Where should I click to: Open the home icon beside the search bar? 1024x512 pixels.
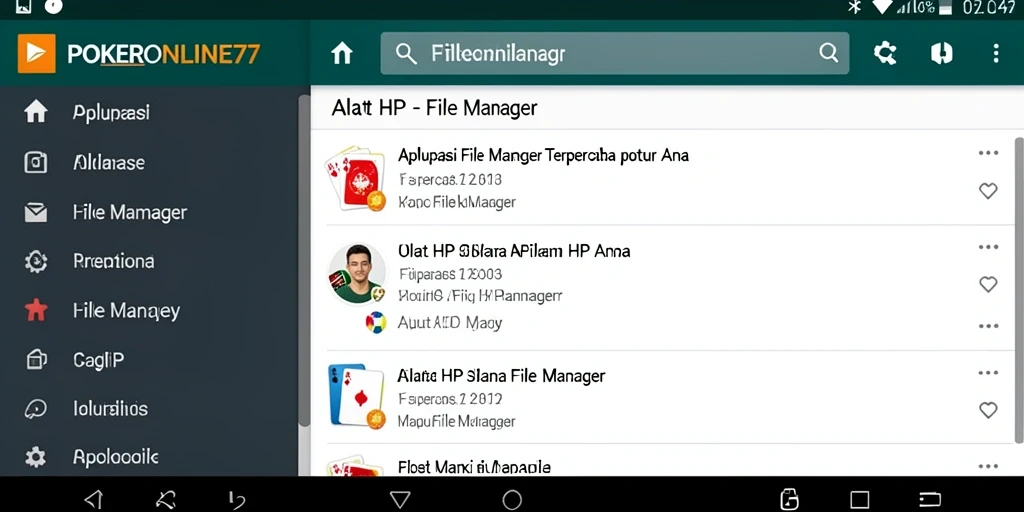point(342,54)
